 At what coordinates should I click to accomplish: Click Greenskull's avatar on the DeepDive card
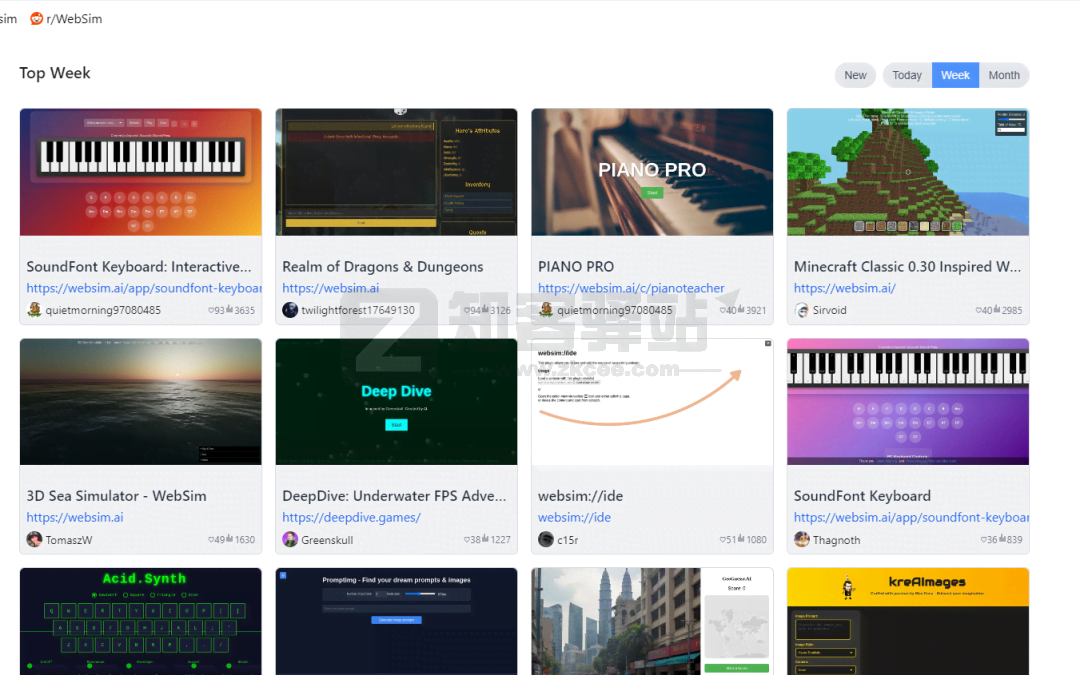tap(290, 541)
